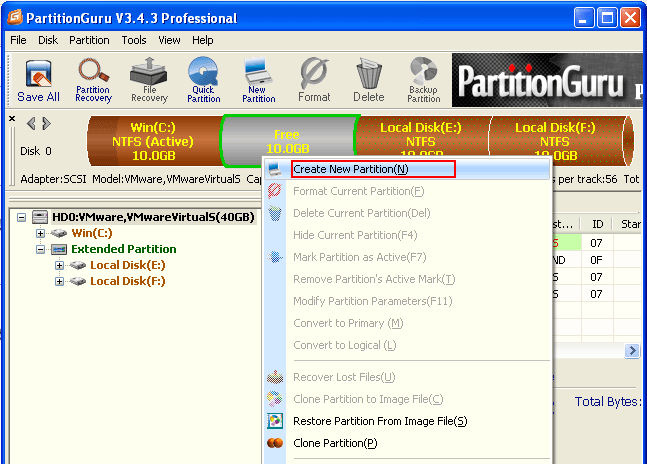
Task: Open the File menu
Action: tap(18, 40)
